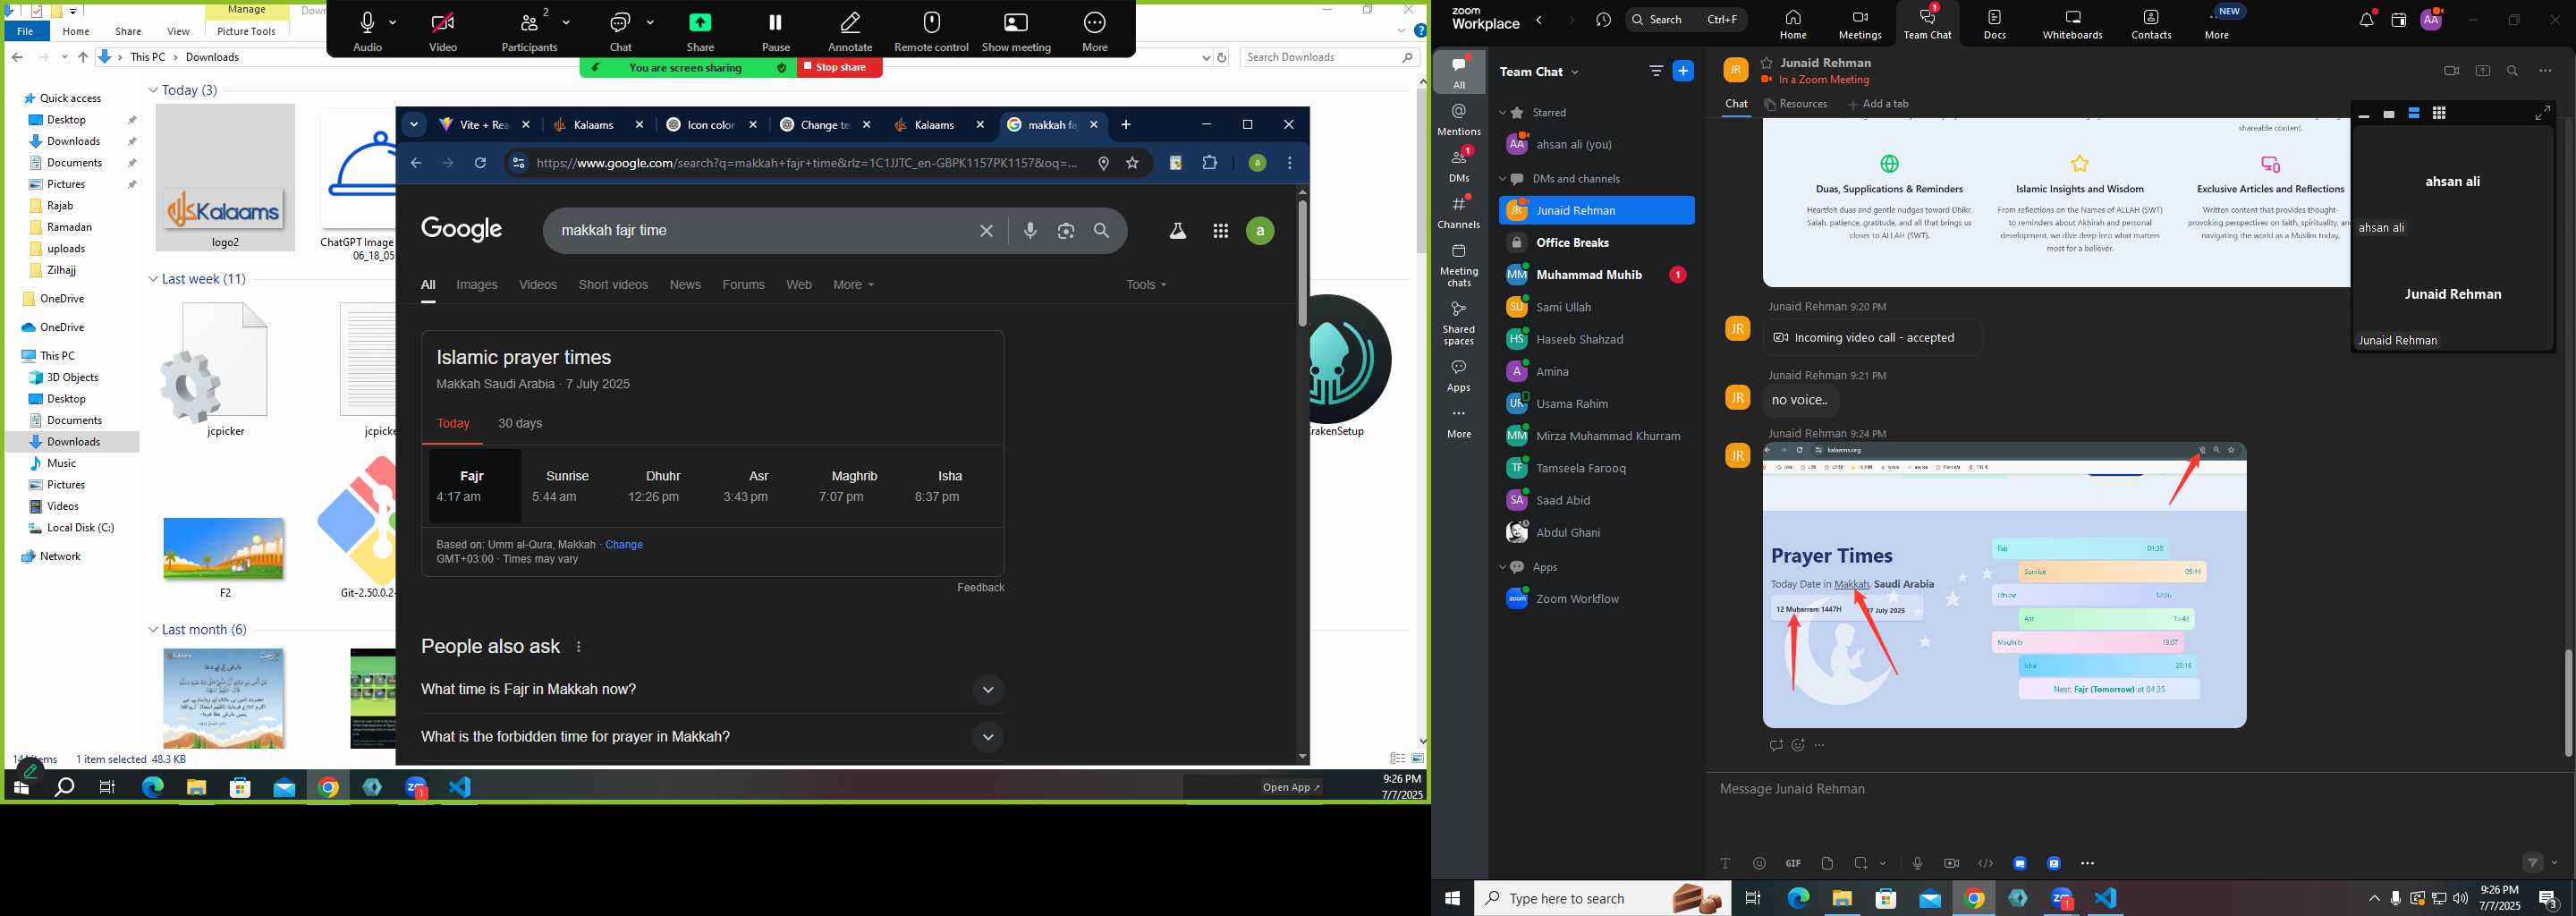Open Chrome extensions puzzle icon
The width and height of the screenshot is (2576, 916).
1209,163
